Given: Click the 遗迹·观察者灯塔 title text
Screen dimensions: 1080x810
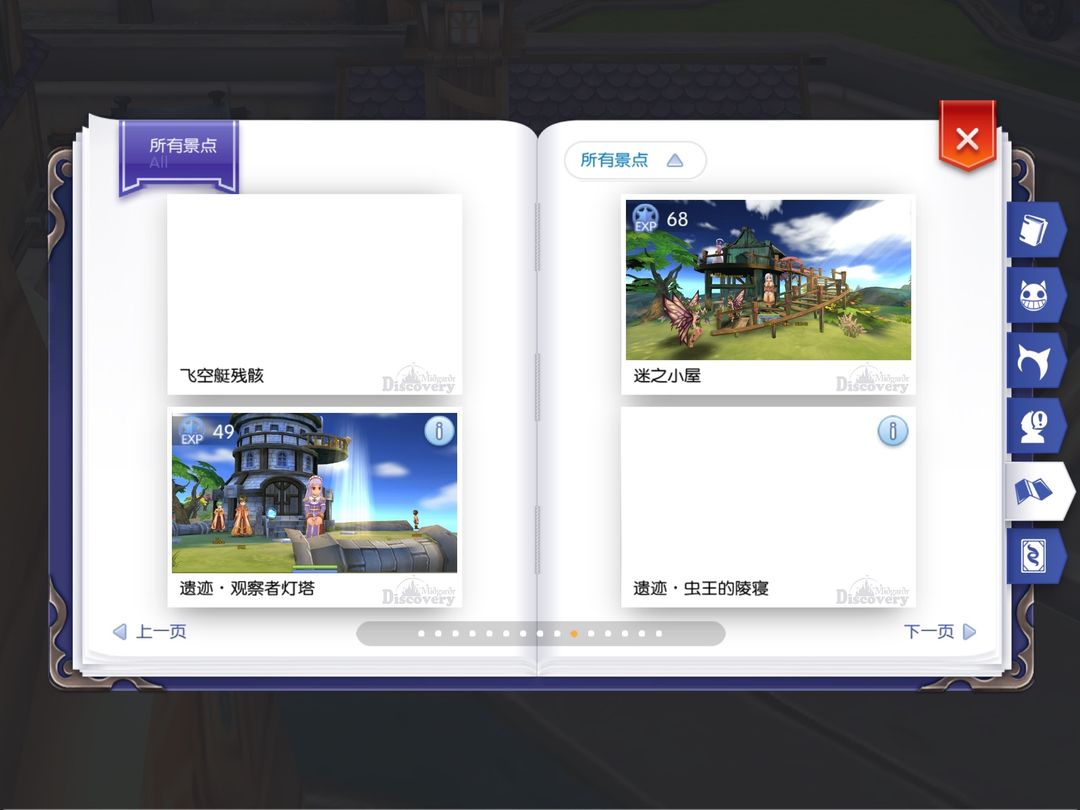Looking at the screenshot, I should (247, 588).
